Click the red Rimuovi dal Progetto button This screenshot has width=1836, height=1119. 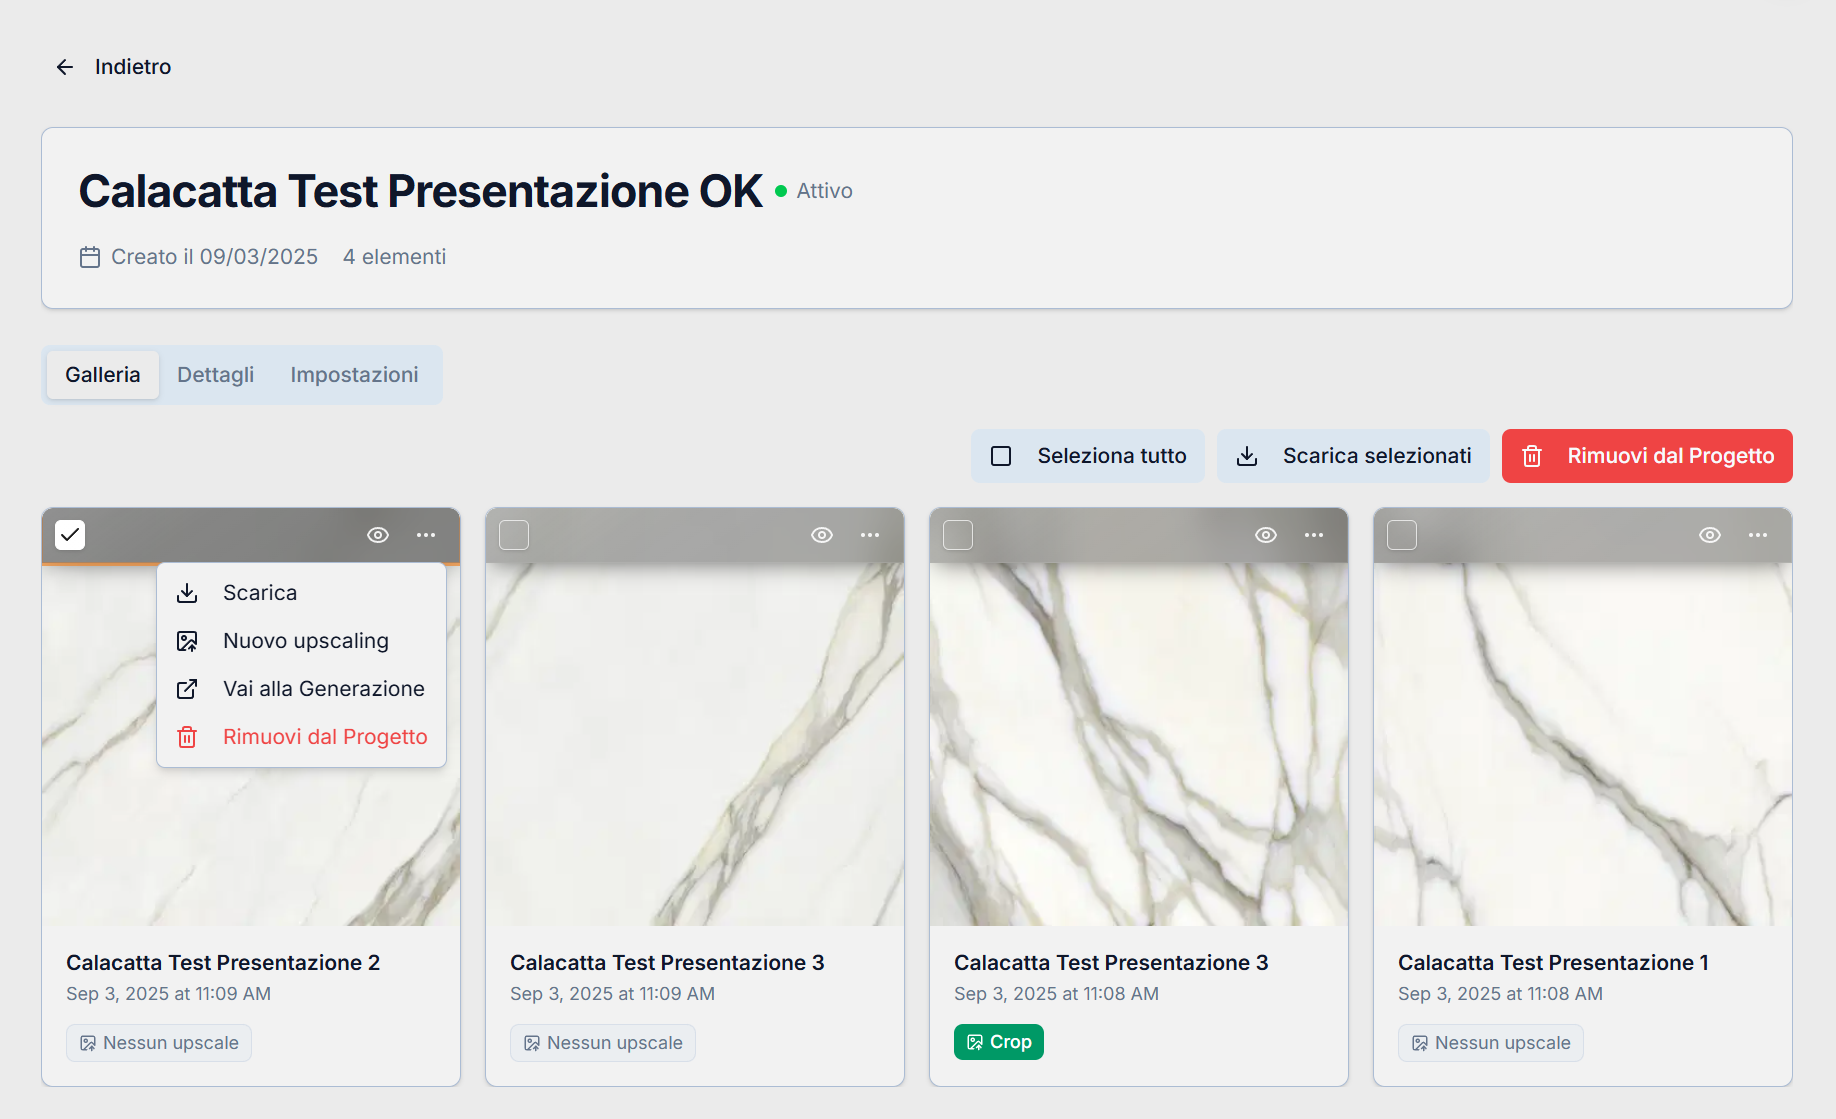coord(1647,456)
